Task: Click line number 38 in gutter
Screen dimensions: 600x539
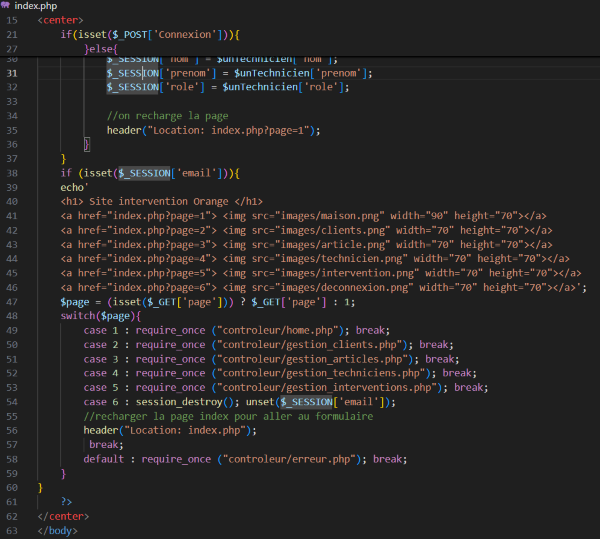Action: pos(12,173)
